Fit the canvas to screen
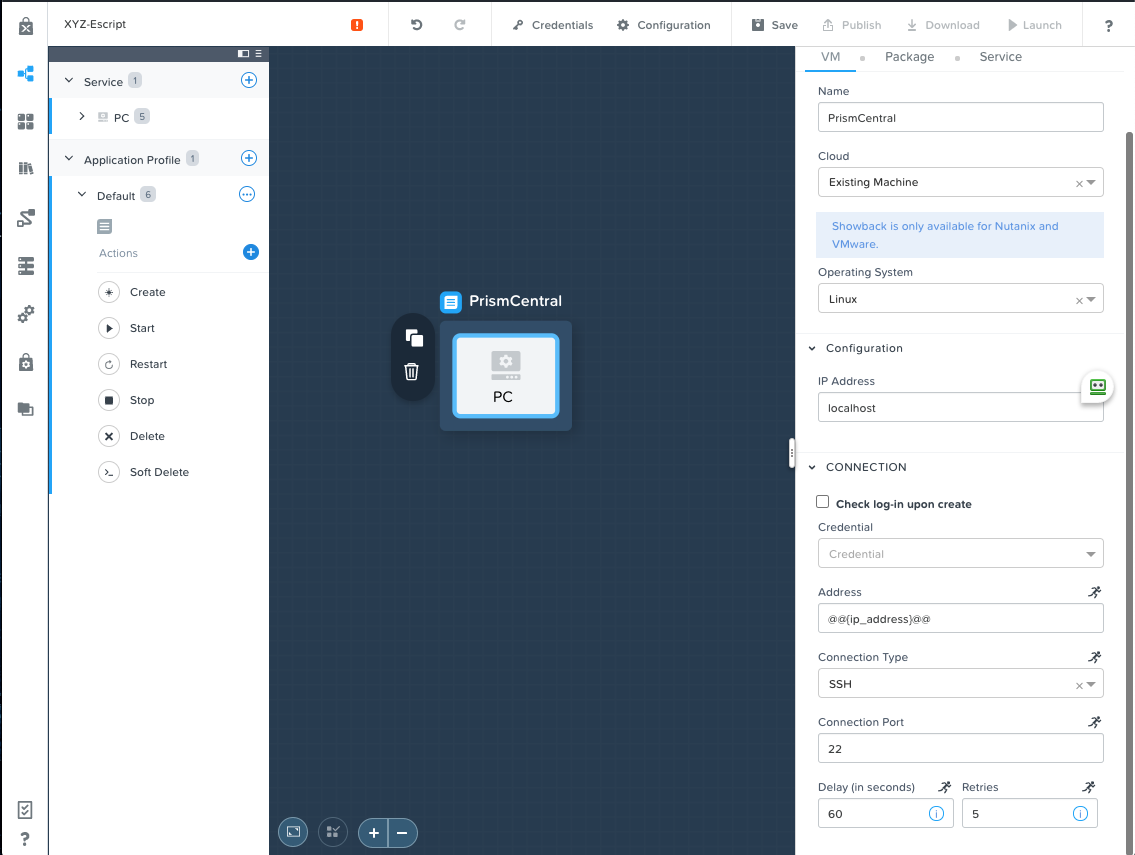 coord(293,832)
